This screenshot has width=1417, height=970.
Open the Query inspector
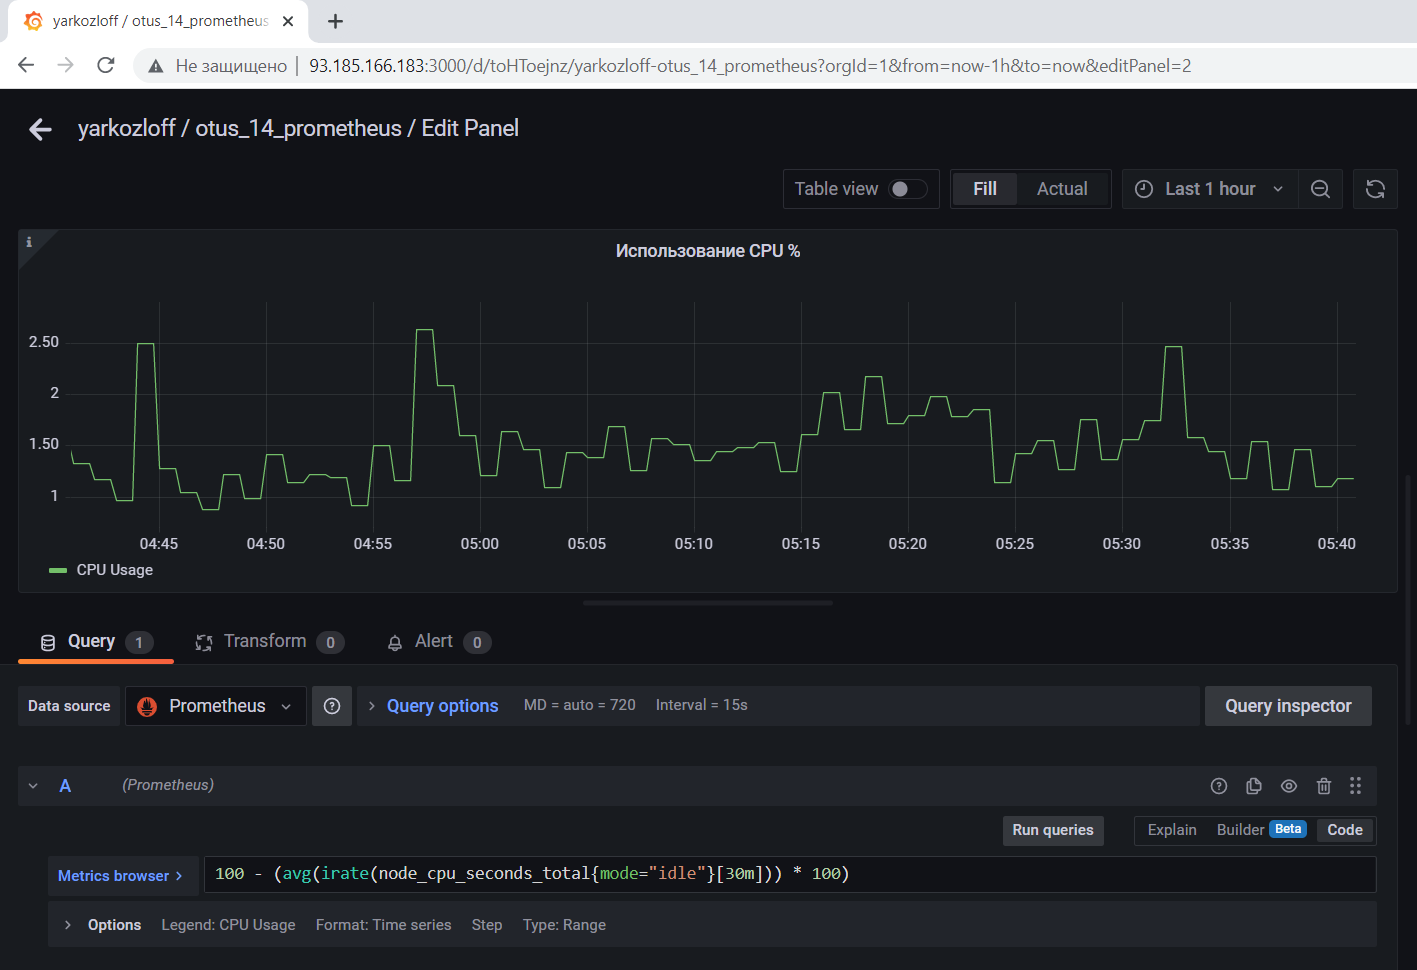[x=1288, y=706]
